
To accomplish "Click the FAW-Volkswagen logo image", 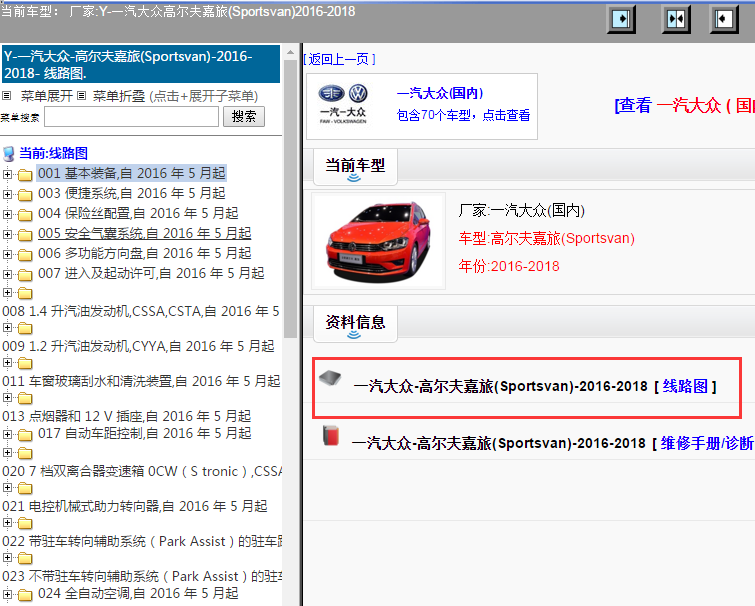I will pos(343,104).
